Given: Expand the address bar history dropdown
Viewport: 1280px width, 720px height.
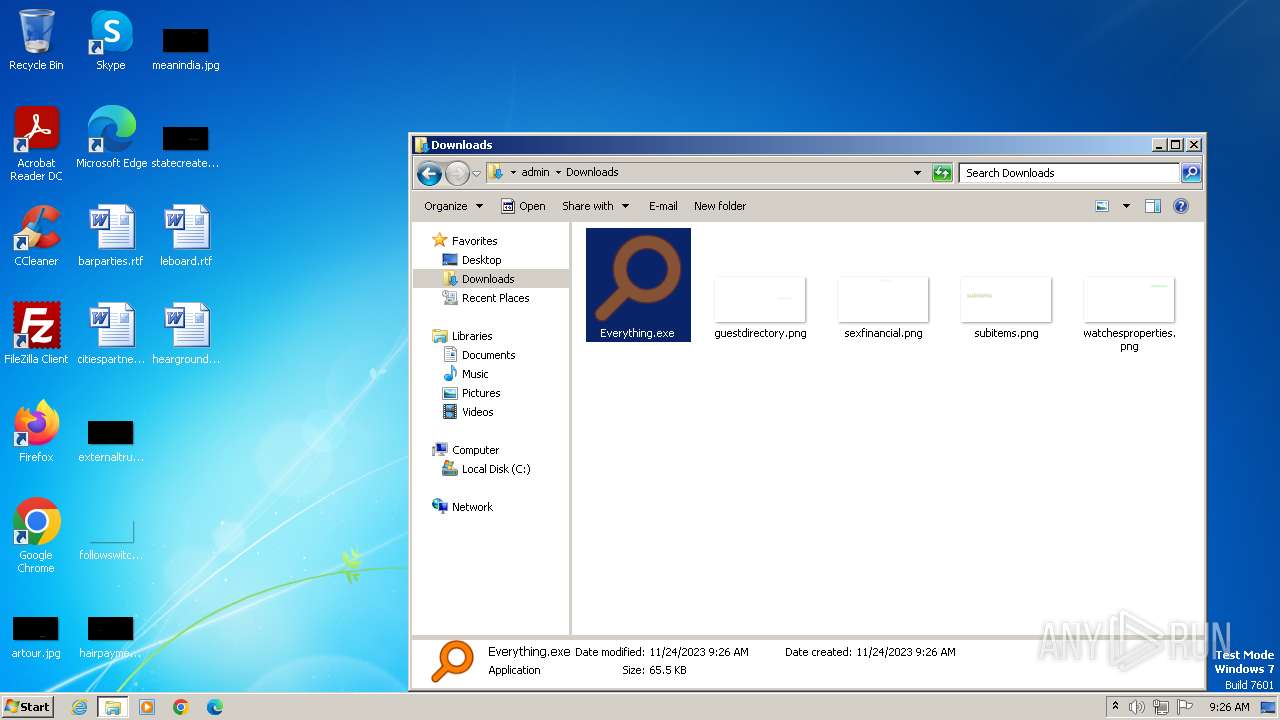Looking at the screenshot, I should pos(917,173).
